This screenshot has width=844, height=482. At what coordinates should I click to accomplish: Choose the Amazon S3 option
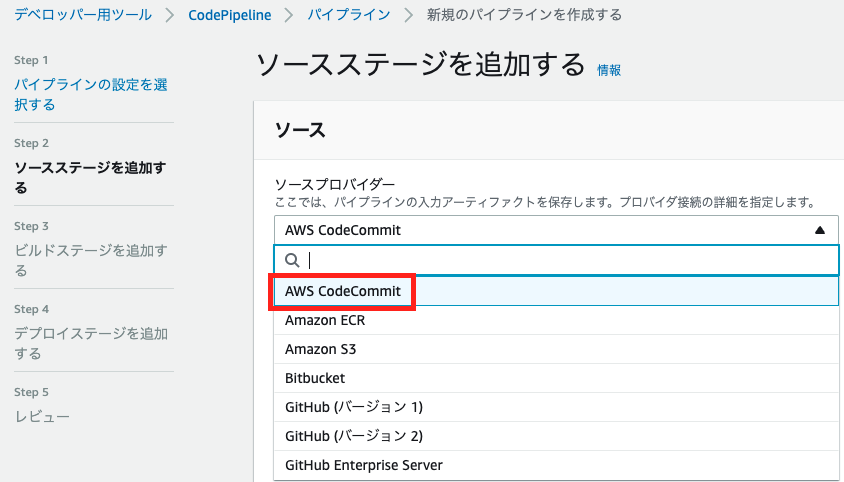point(557,350)
